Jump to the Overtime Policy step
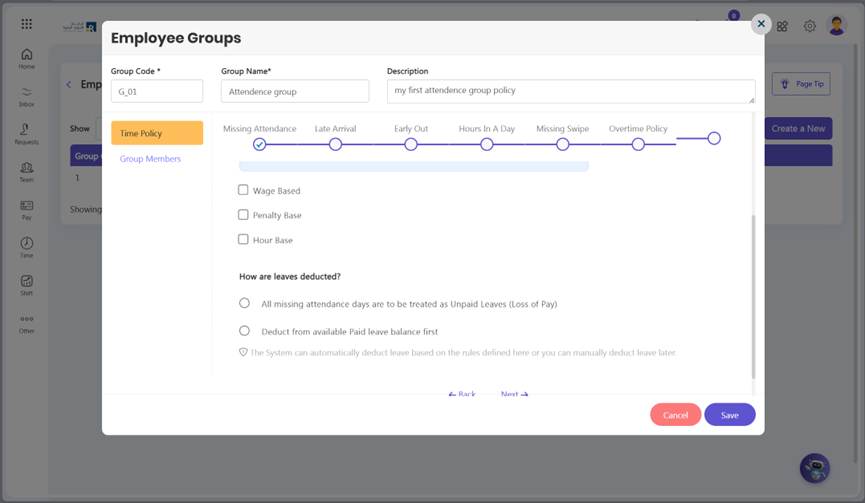The height and width of the screenshot is (503, 865). click(638, 145)
